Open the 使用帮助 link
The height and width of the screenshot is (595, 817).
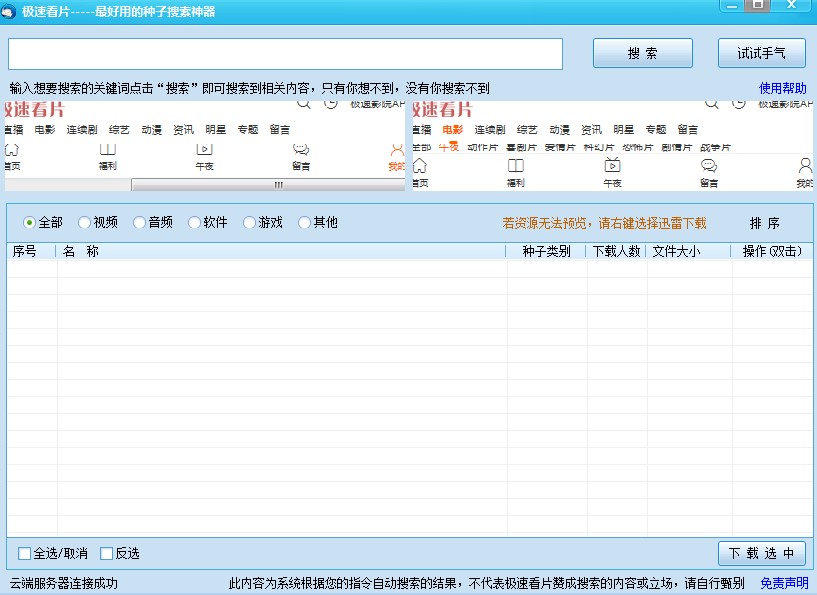(x=782, y=88)
